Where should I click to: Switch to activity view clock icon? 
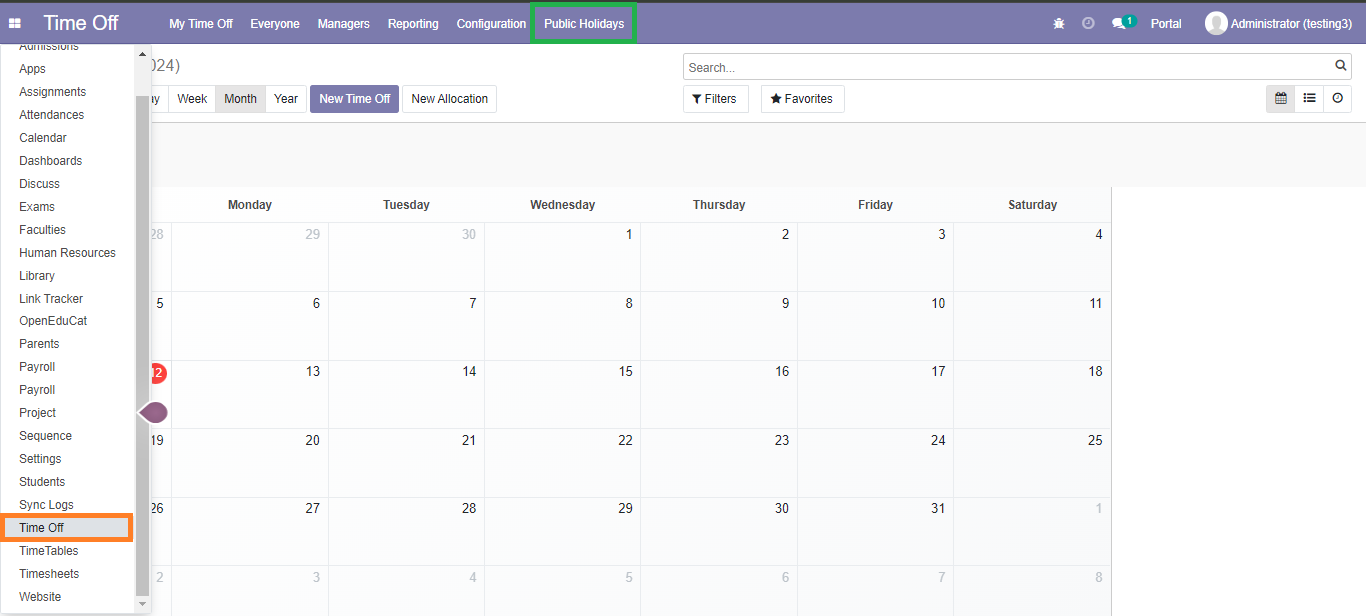(x=1337, y=98)
